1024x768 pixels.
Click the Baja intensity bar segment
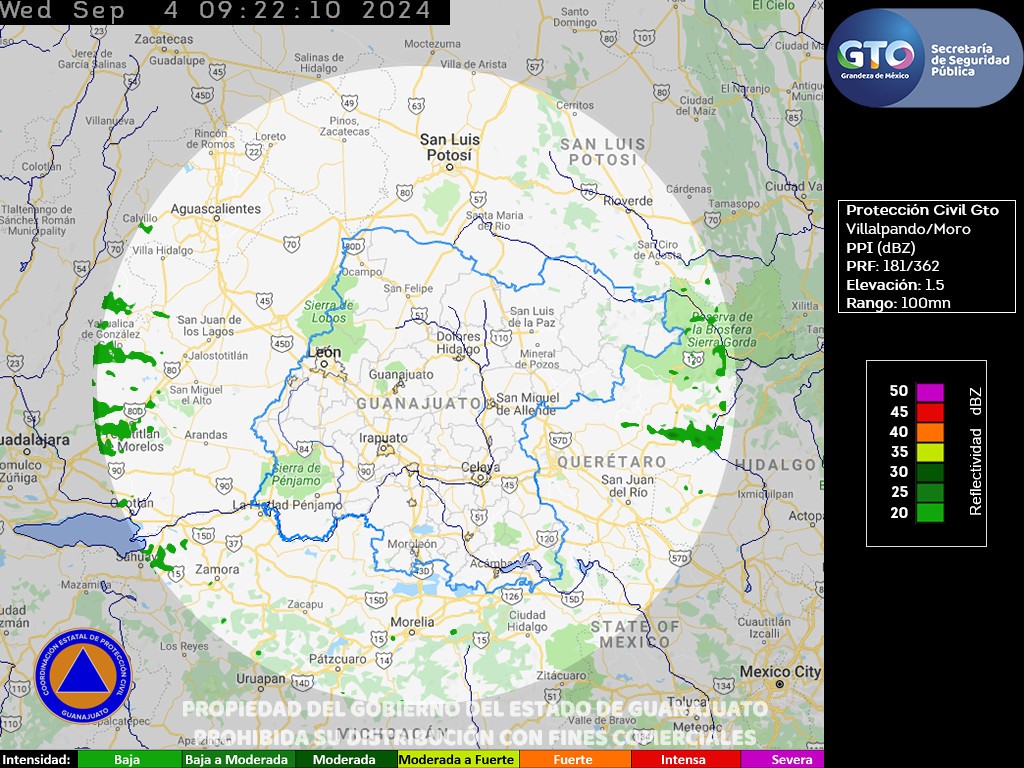tap(127, 760)
